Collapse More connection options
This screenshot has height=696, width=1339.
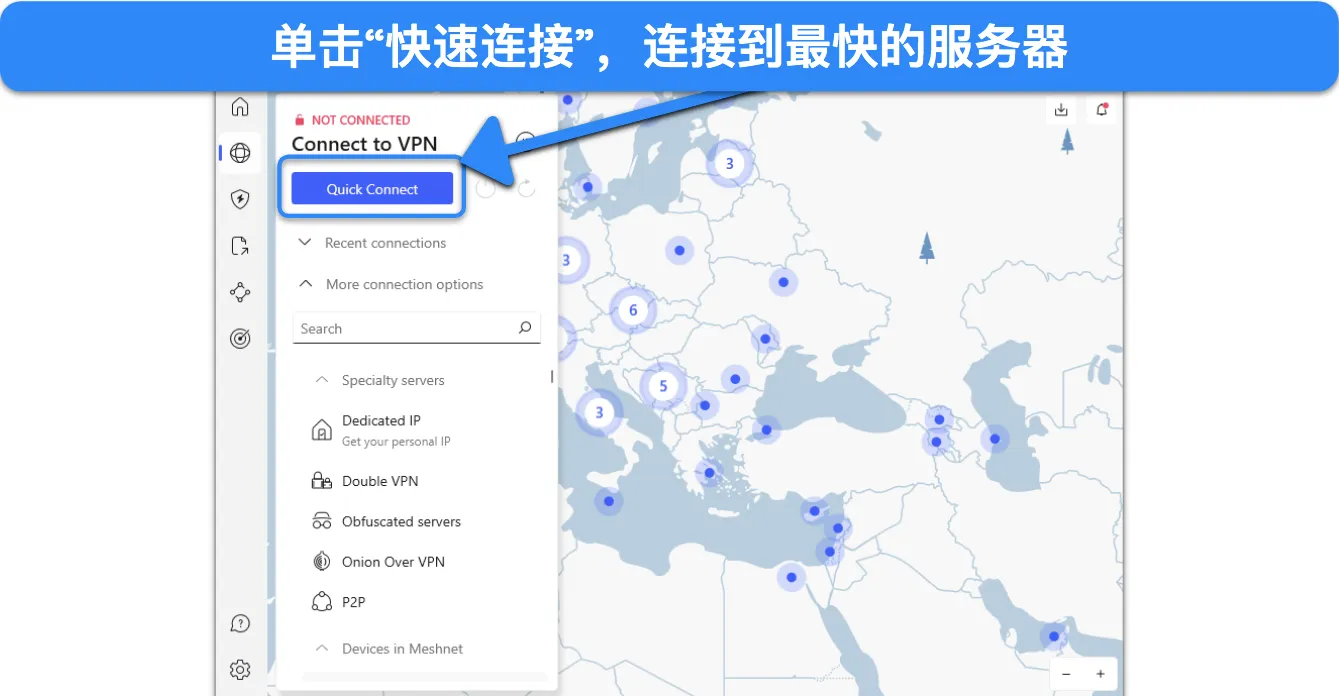[x=391, y=284]
